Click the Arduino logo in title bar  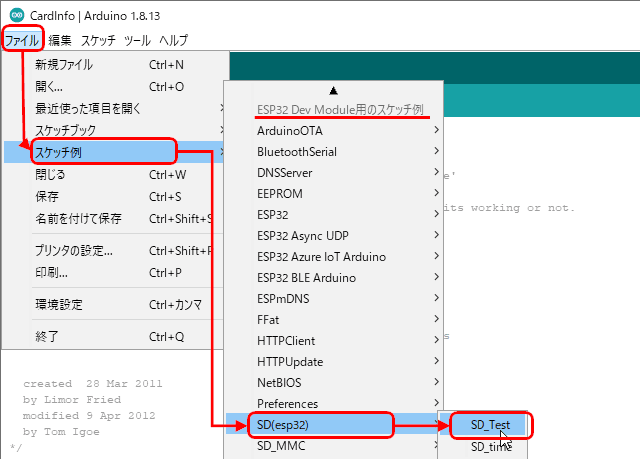(x=17, y=16)
